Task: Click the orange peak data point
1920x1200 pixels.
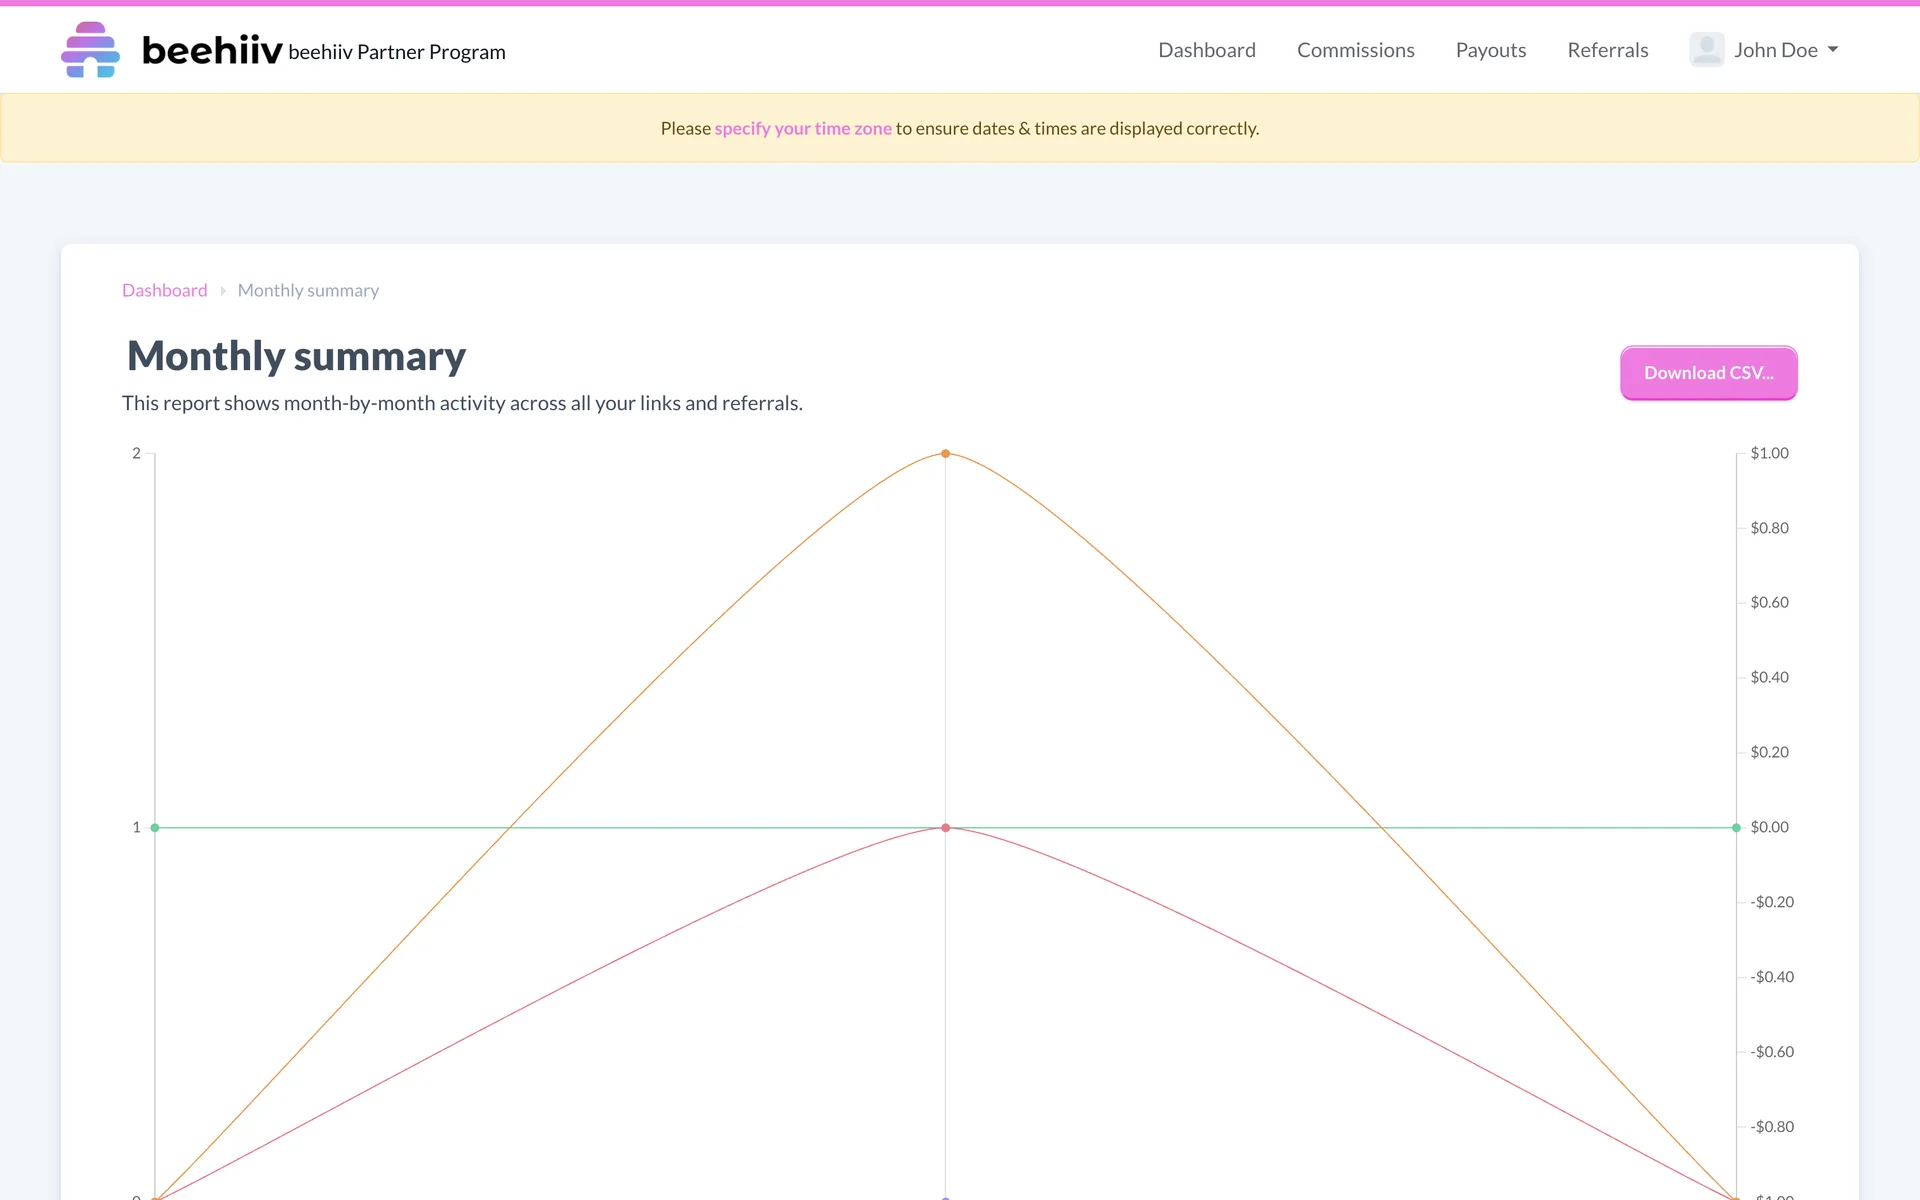Action: (945, 454)
